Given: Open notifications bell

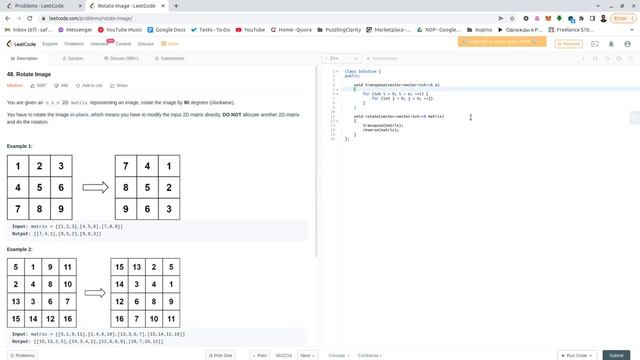Looking at the screenshot, I should coord(611,44).
